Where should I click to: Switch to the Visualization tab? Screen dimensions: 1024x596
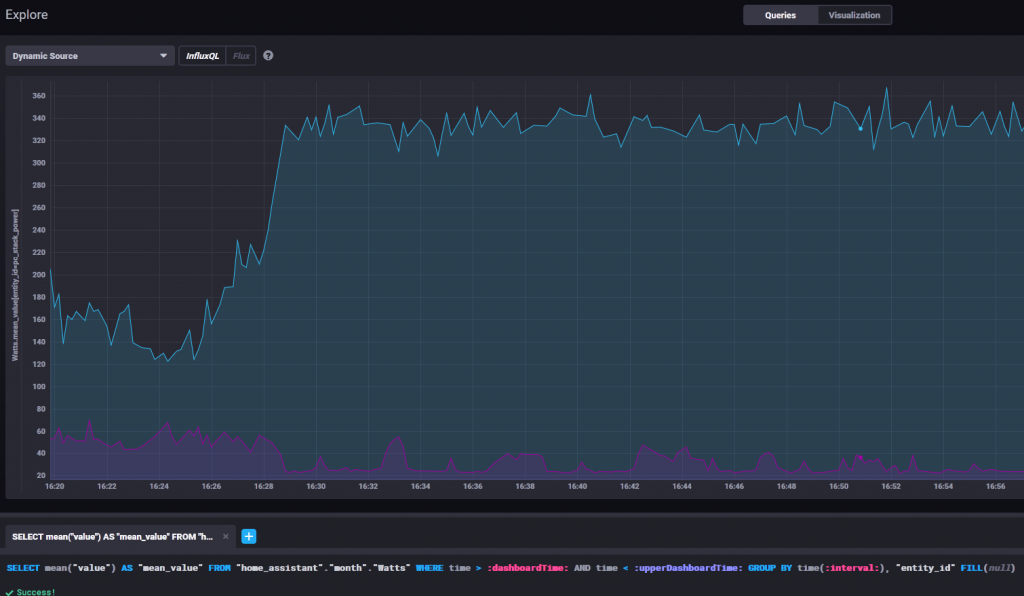click(854, 15)
